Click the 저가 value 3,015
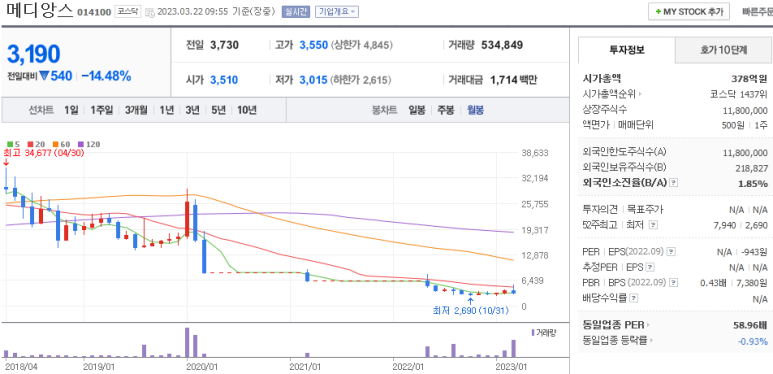 (314, 80)
